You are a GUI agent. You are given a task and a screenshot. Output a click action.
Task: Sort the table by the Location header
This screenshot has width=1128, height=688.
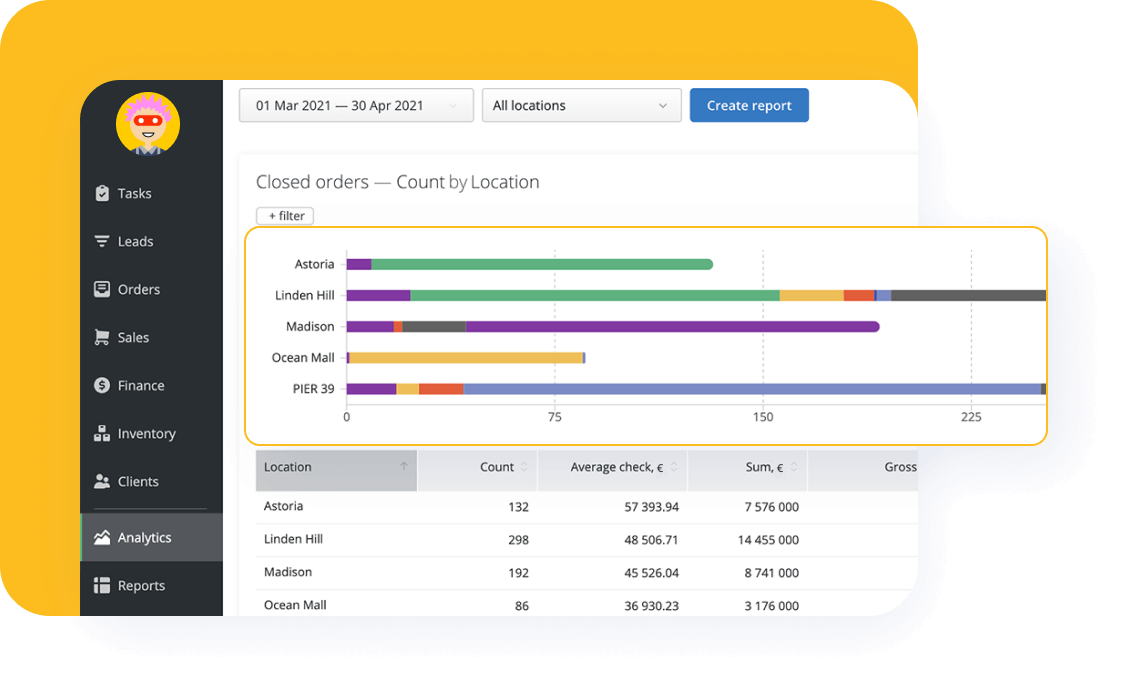coord(288,467)
